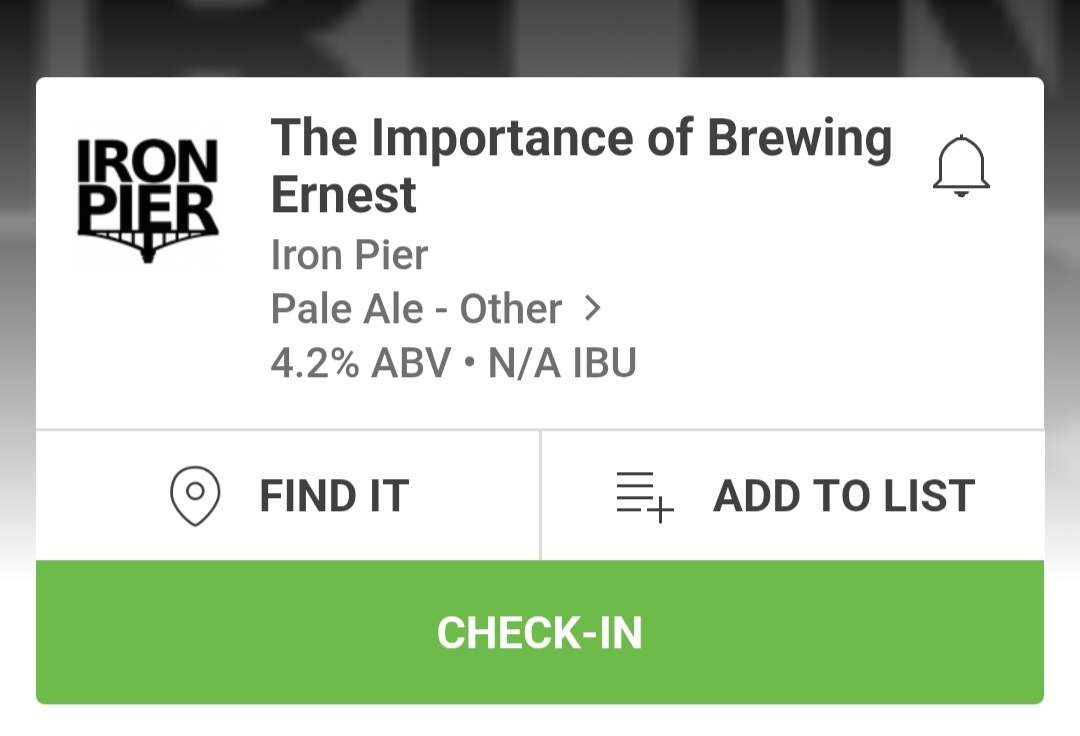Image resolution: width=1080 pixels, height=736 pixels.
Task: Open the Iron Pier brewery logo
Action: point(148,198)
